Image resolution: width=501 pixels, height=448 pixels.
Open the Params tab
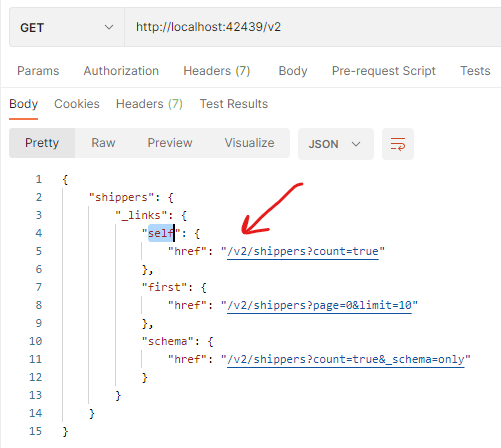coord(38,71)
